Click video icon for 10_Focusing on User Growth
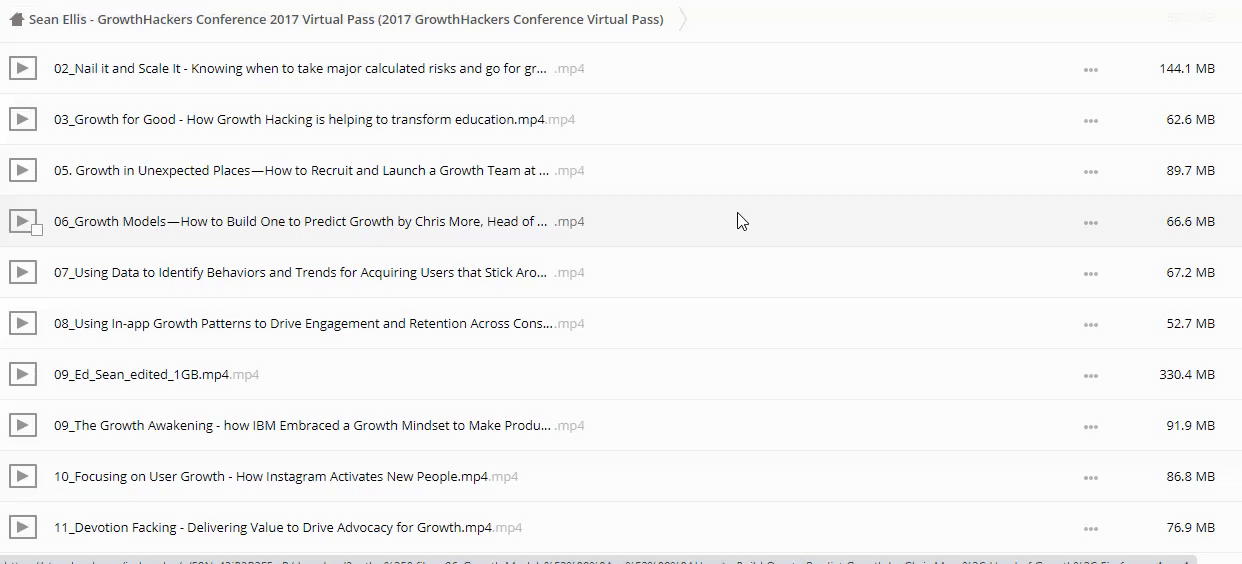Image resolution: width=1242 pixels, height=564 pixels. point(23,477)
